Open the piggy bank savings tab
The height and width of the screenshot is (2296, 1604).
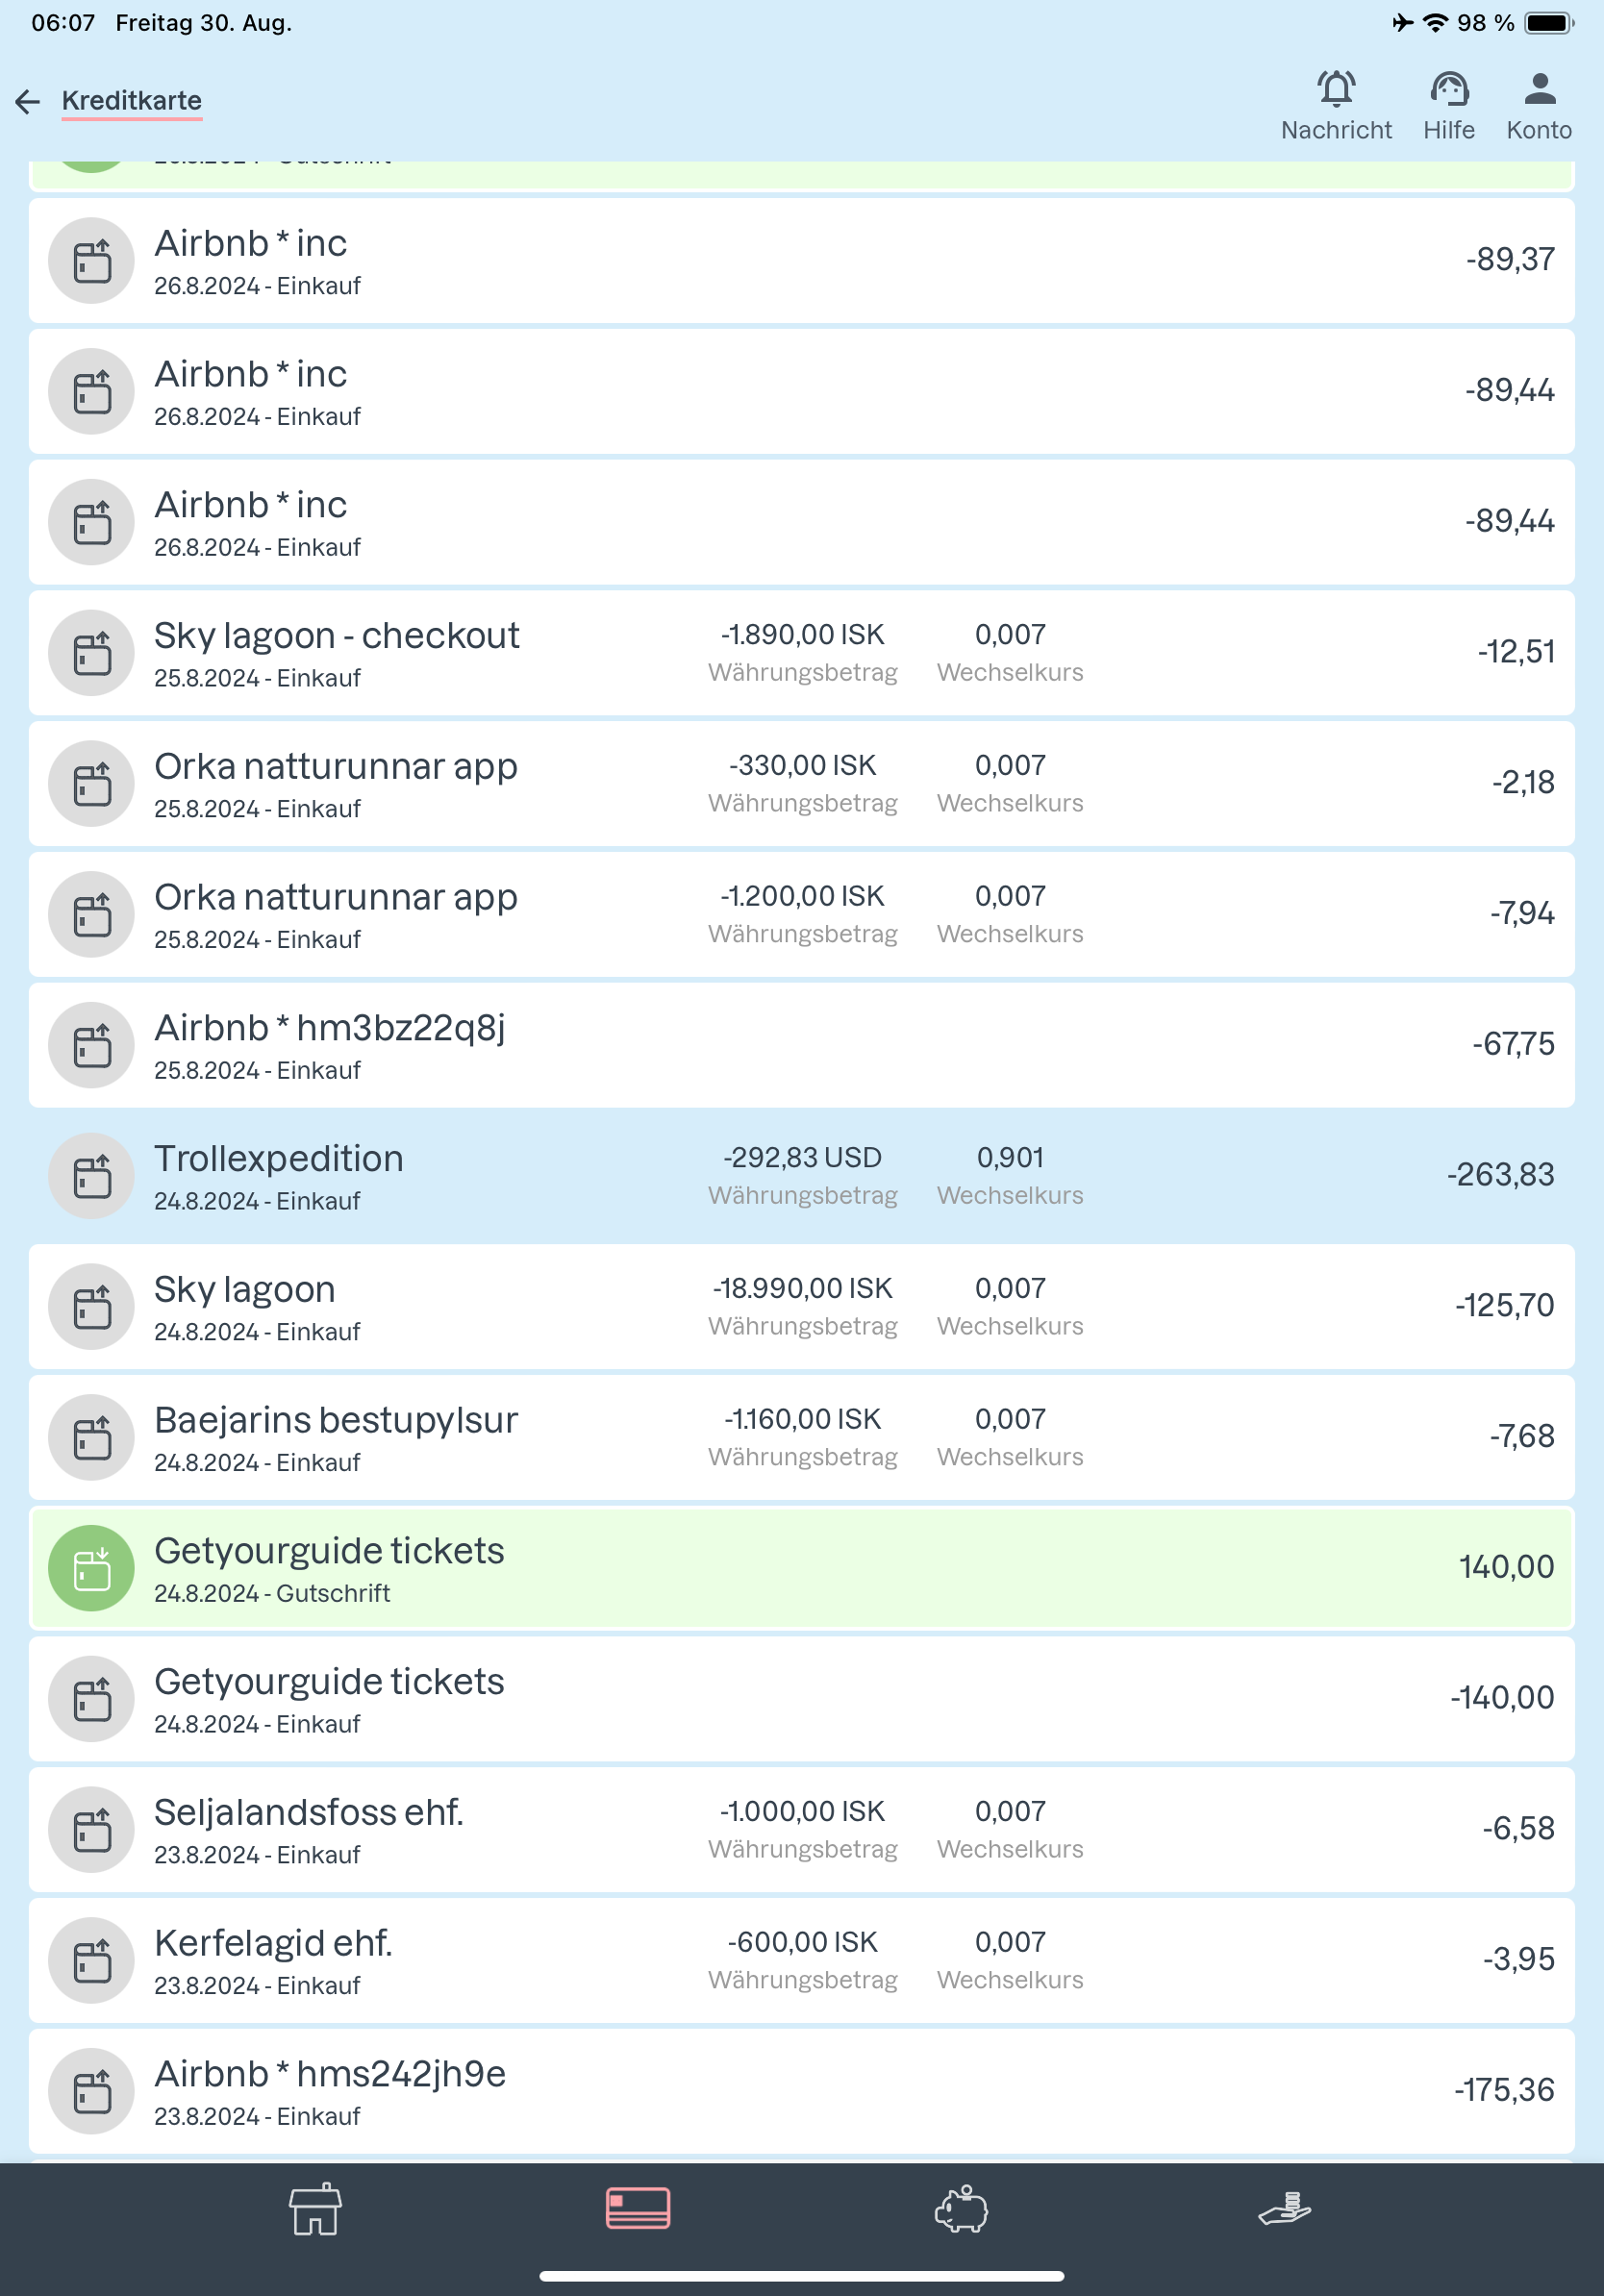point(961,2208)
